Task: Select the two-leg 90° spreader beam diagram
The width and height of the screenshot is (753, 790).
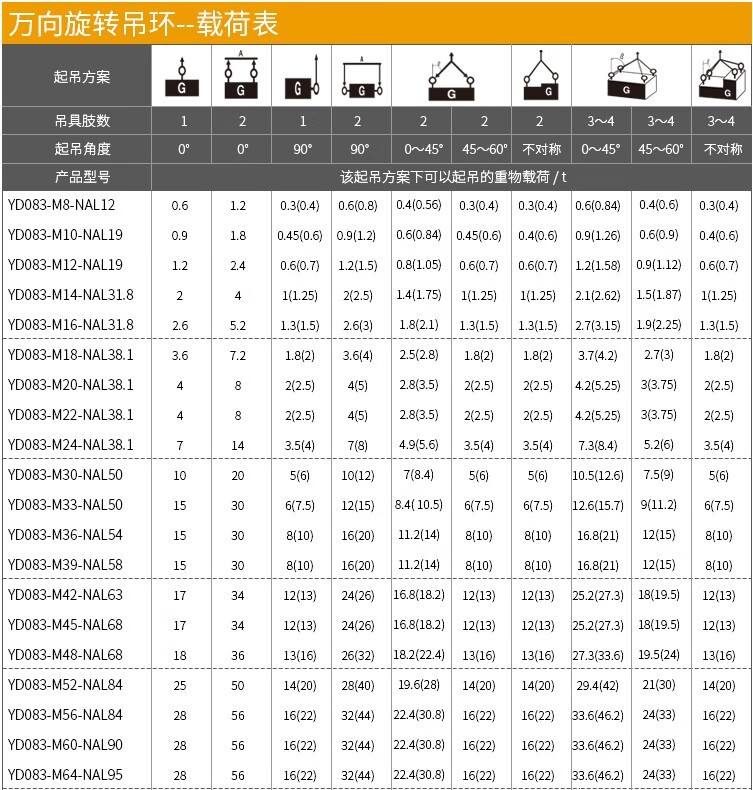Action: coord(361,77)
